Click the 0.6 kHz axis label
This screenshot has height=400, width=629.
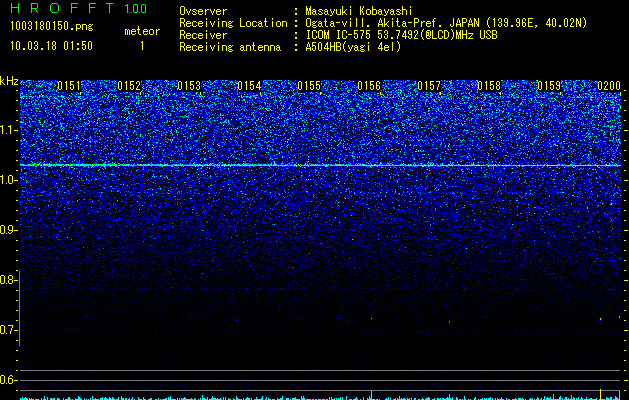[7, 380]
